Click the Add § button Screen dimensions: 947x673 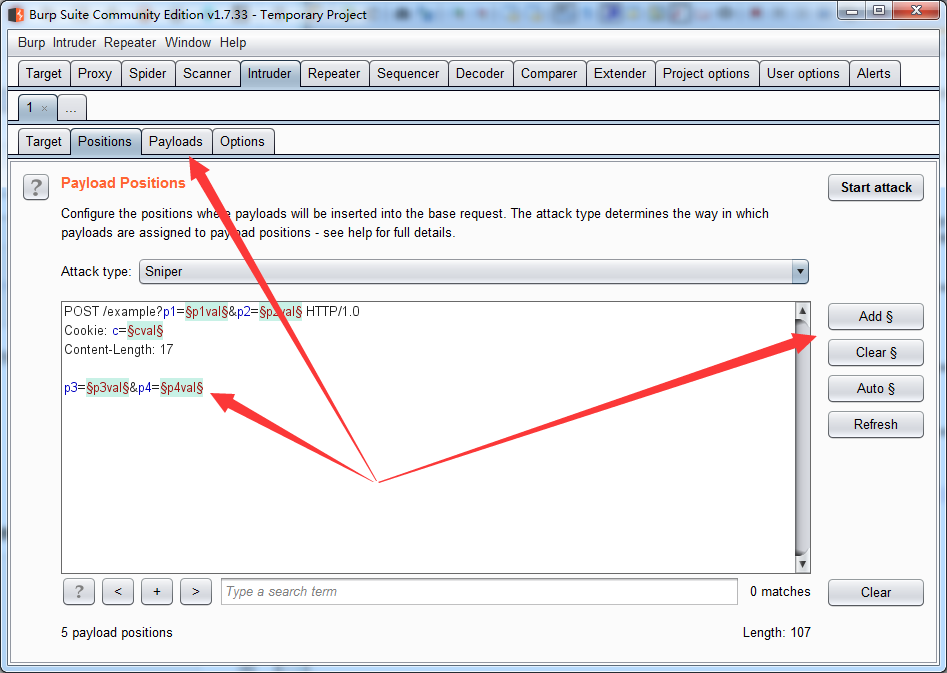[876, 317]
